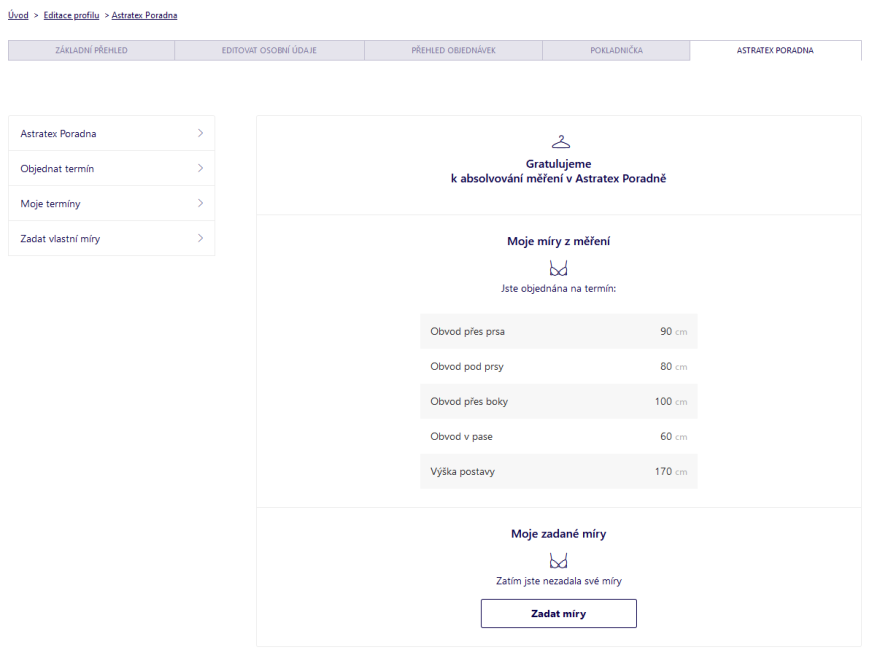The height and width of the screenshot is (658, 880).
Task: Click the Výška postavy label
Action: coord(462,472)
